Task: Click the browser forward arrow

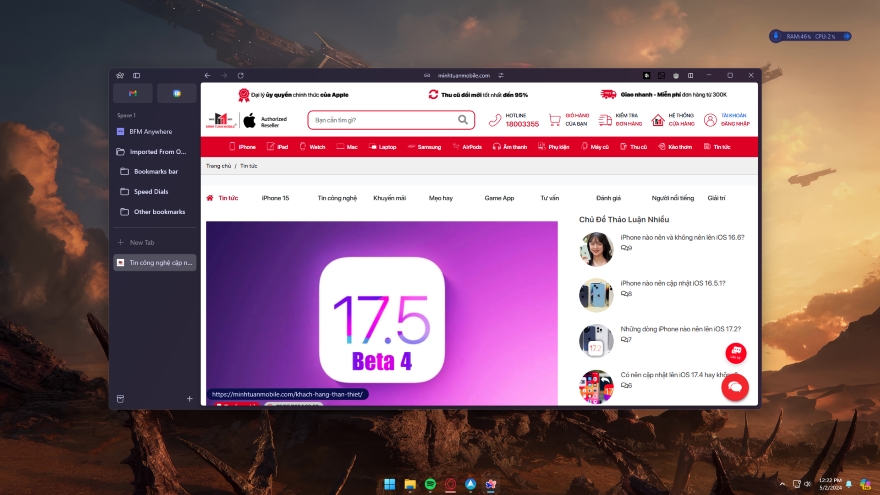Action: click(x=224, y=75)
